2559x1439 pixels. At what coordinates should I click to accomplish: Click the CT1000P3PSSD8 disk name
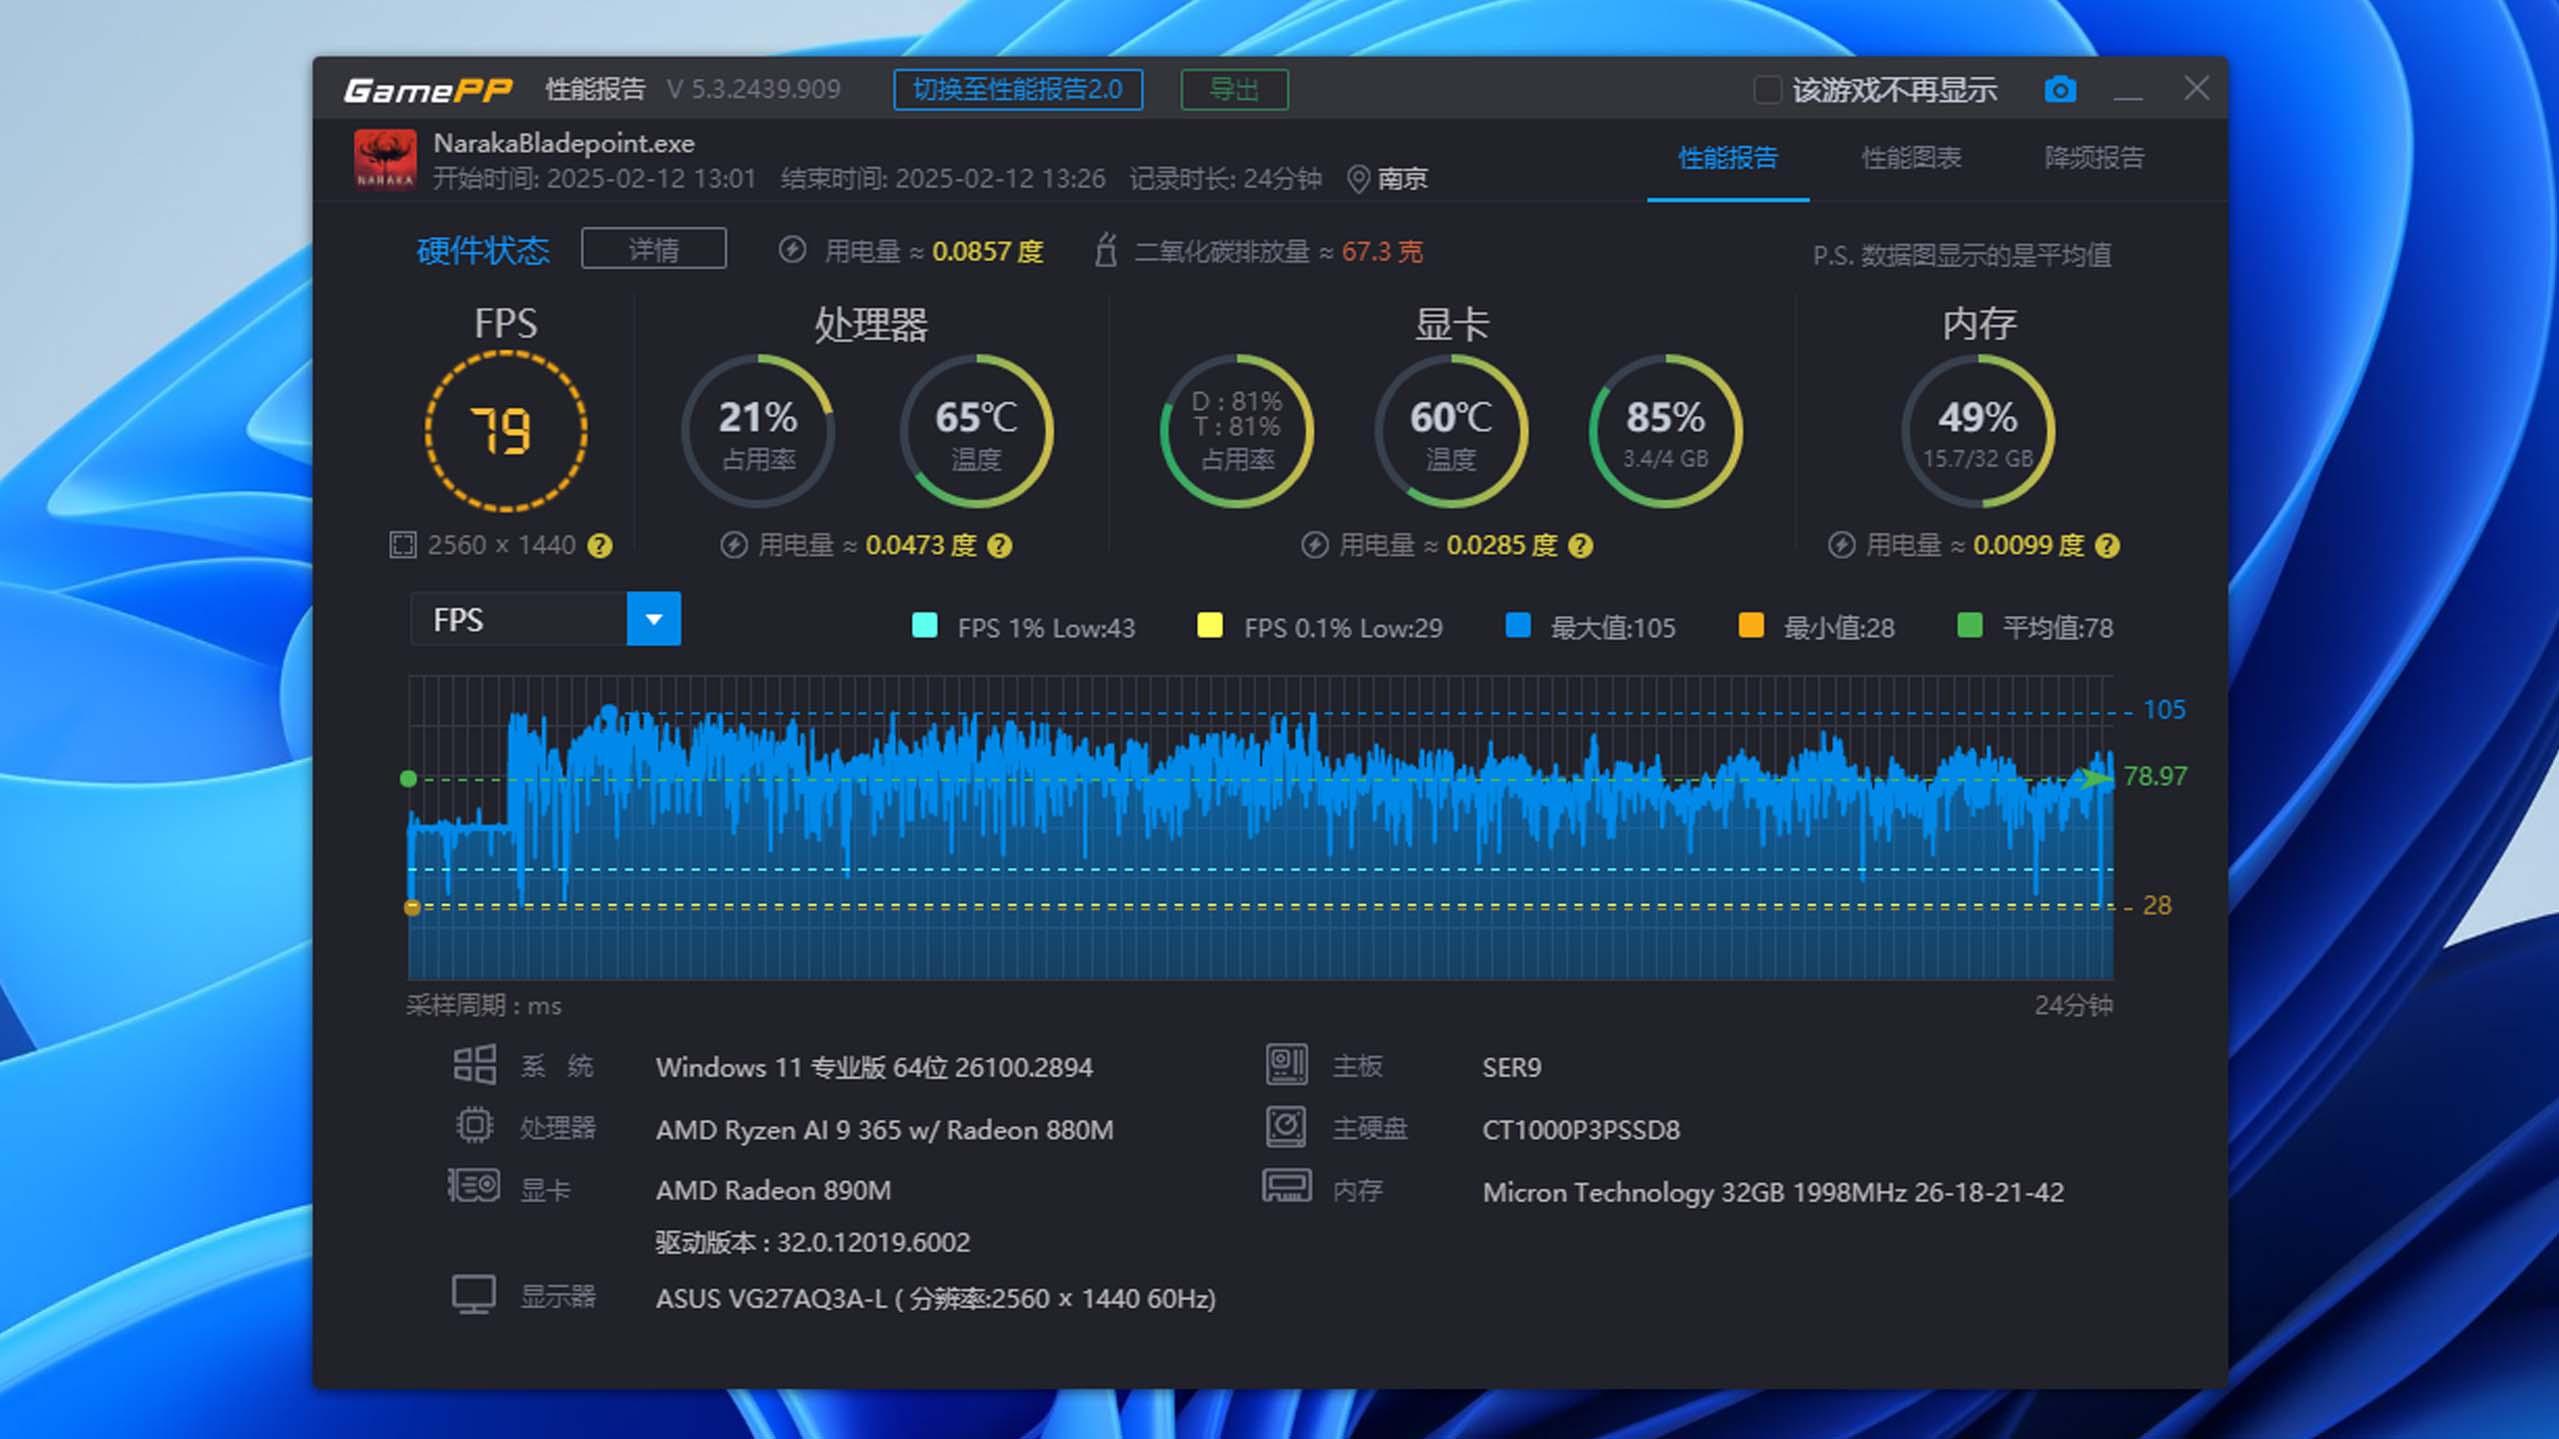(1581, 1130)
